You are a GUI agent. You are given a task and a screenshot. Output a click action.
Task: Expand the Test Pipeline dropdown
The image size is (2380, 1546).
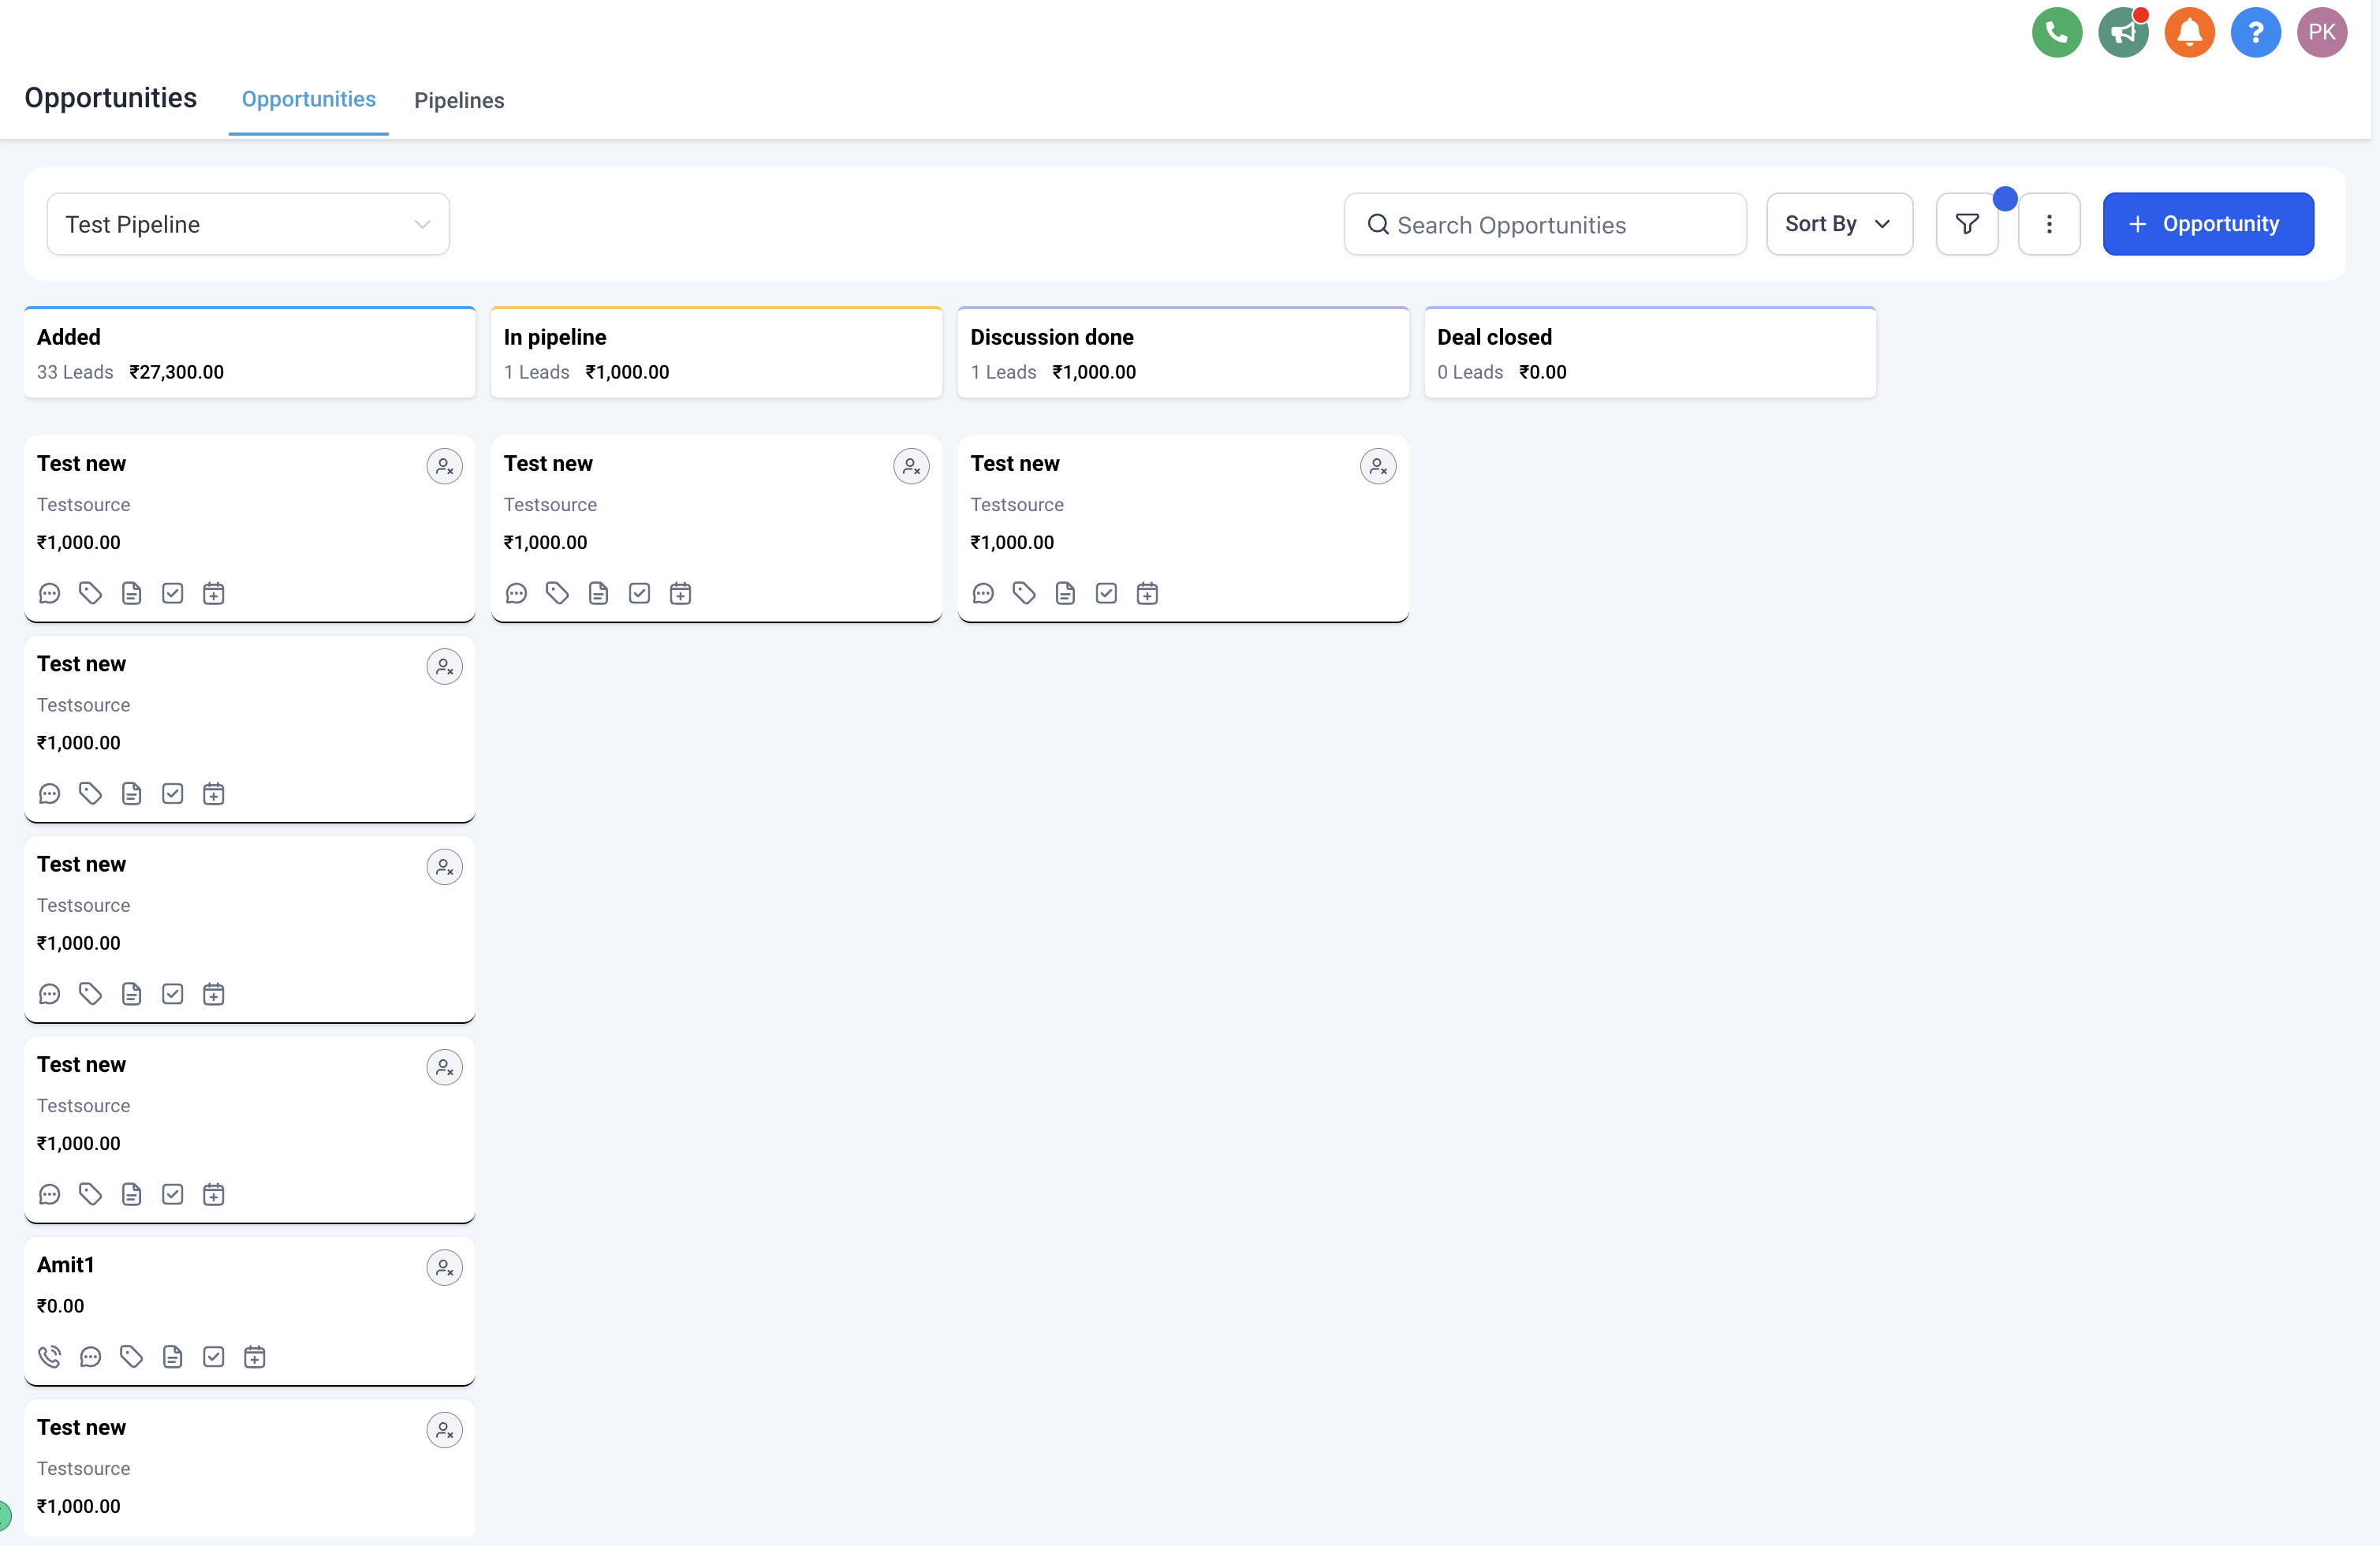[248, 224]
